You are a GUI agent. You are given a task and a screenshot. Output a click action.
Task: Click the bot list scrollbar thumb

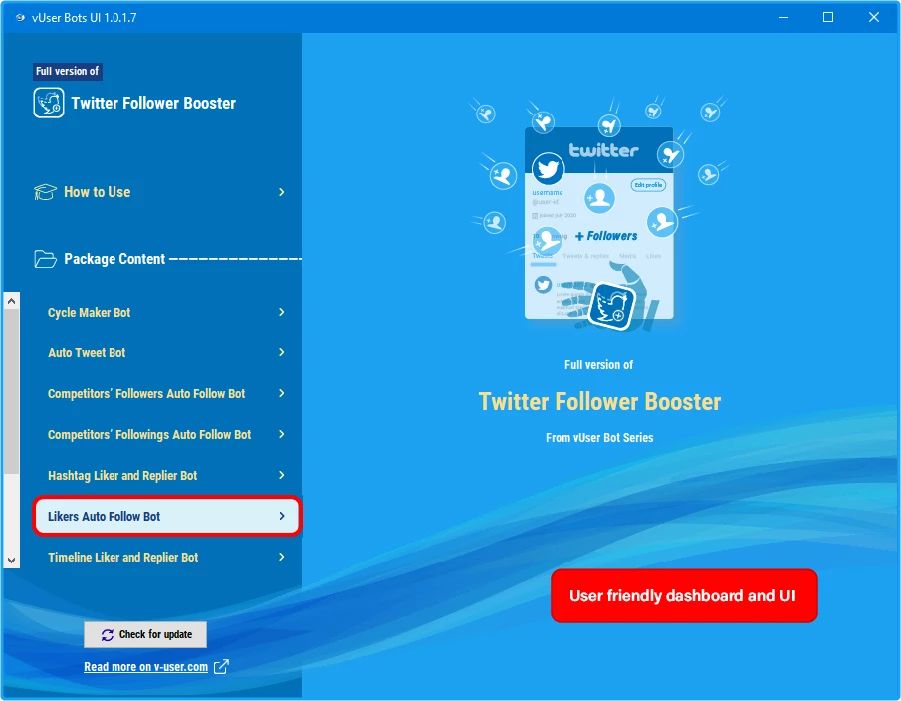coord(11,391)
